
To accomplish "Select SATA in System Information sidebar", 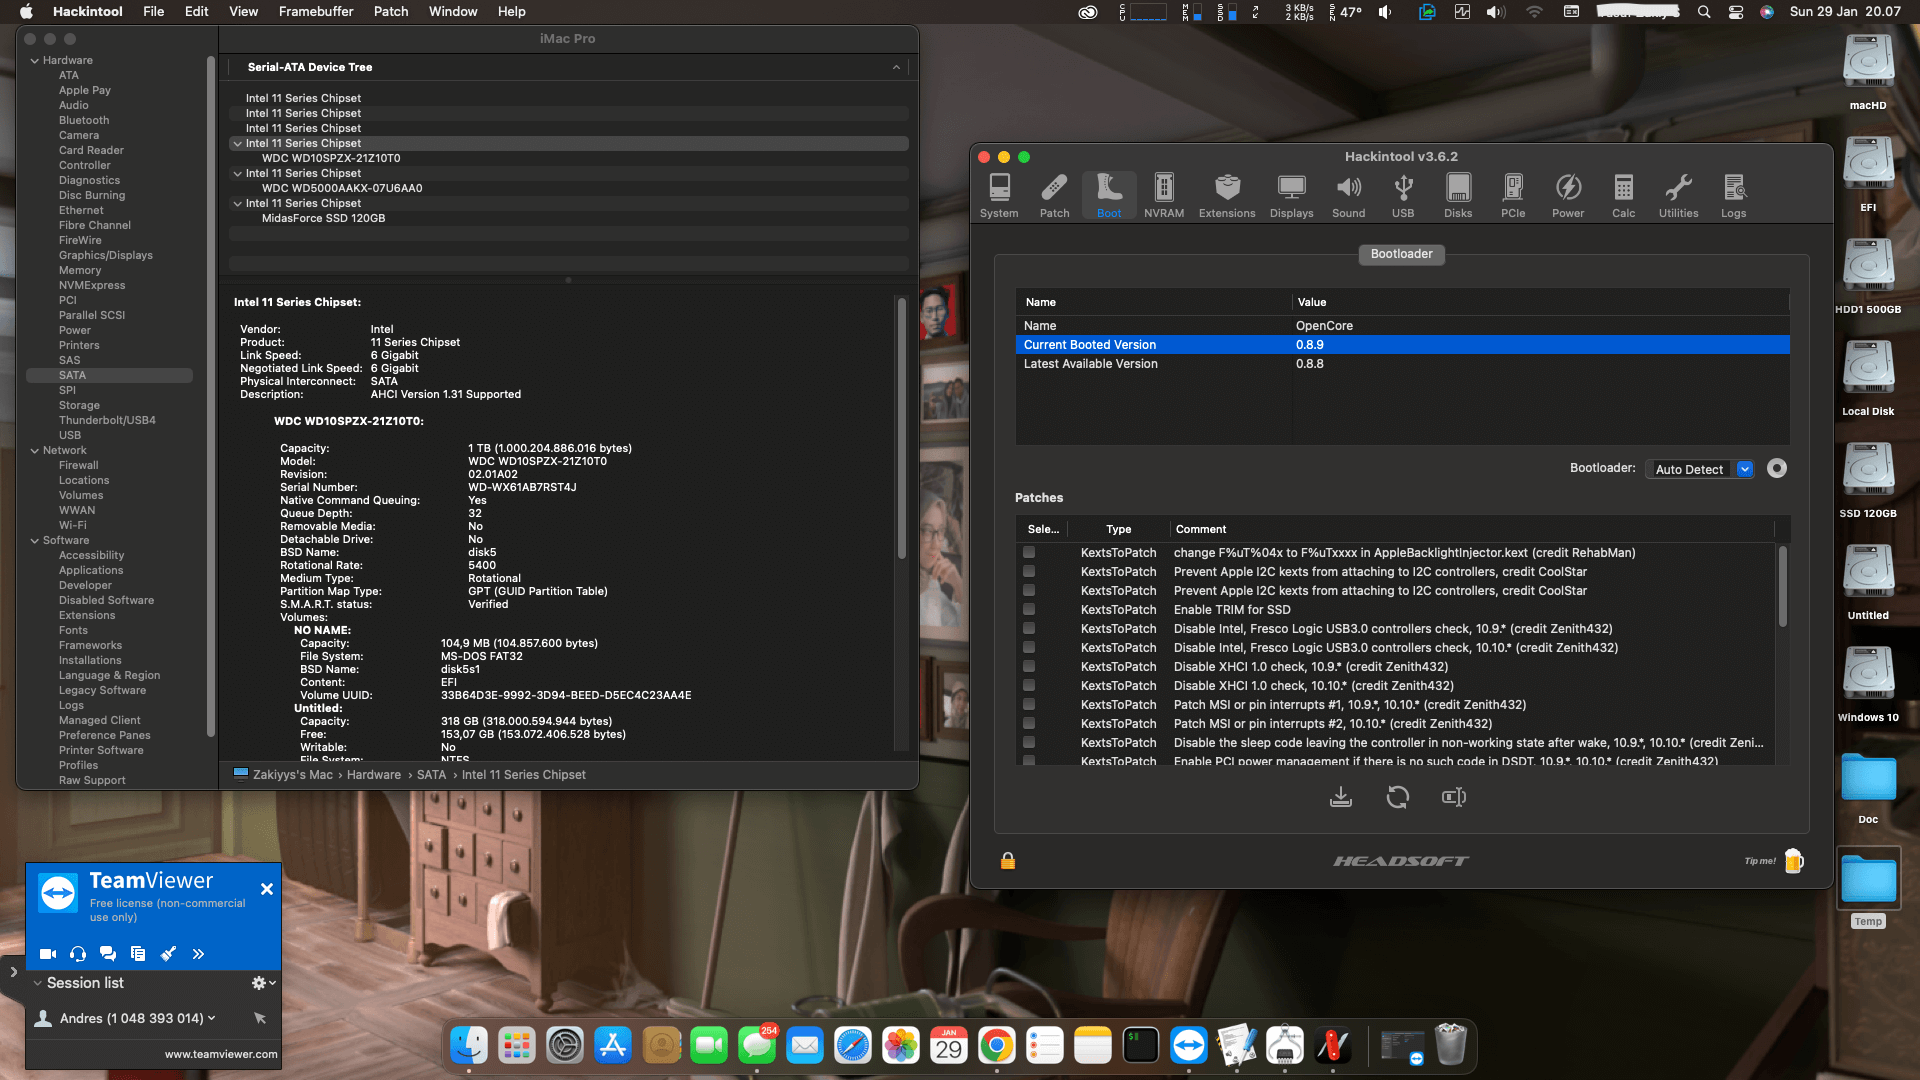I will [72, 375].
